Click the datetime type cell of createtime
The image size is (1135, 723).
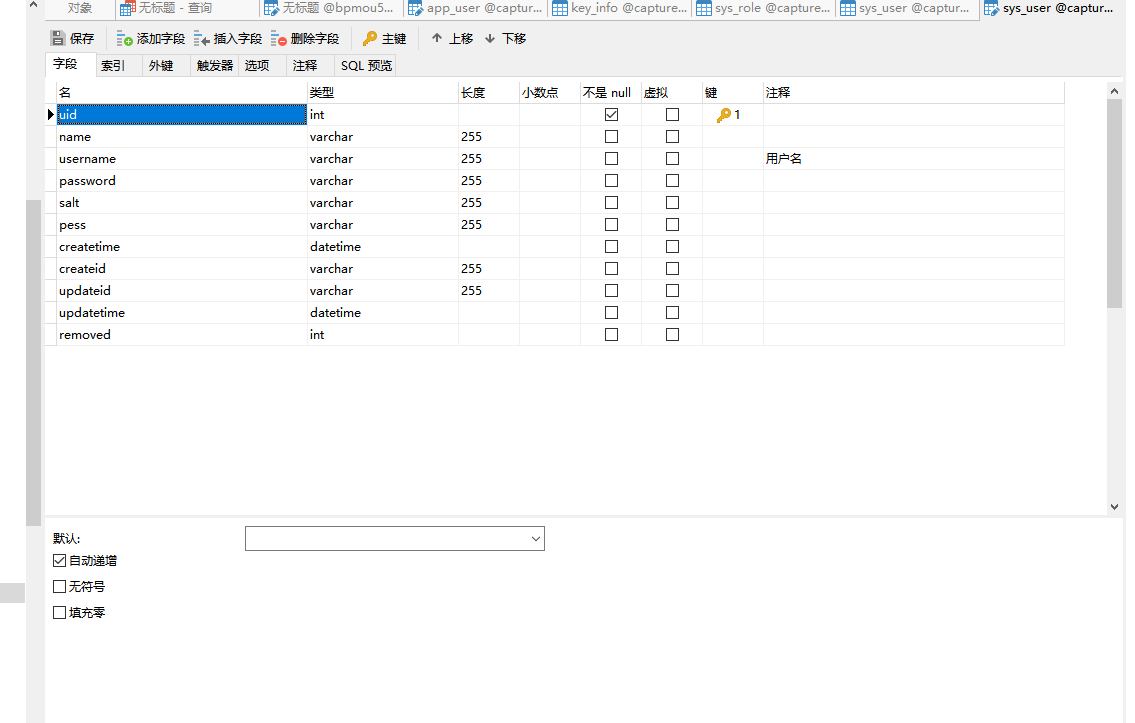[383, 247]
